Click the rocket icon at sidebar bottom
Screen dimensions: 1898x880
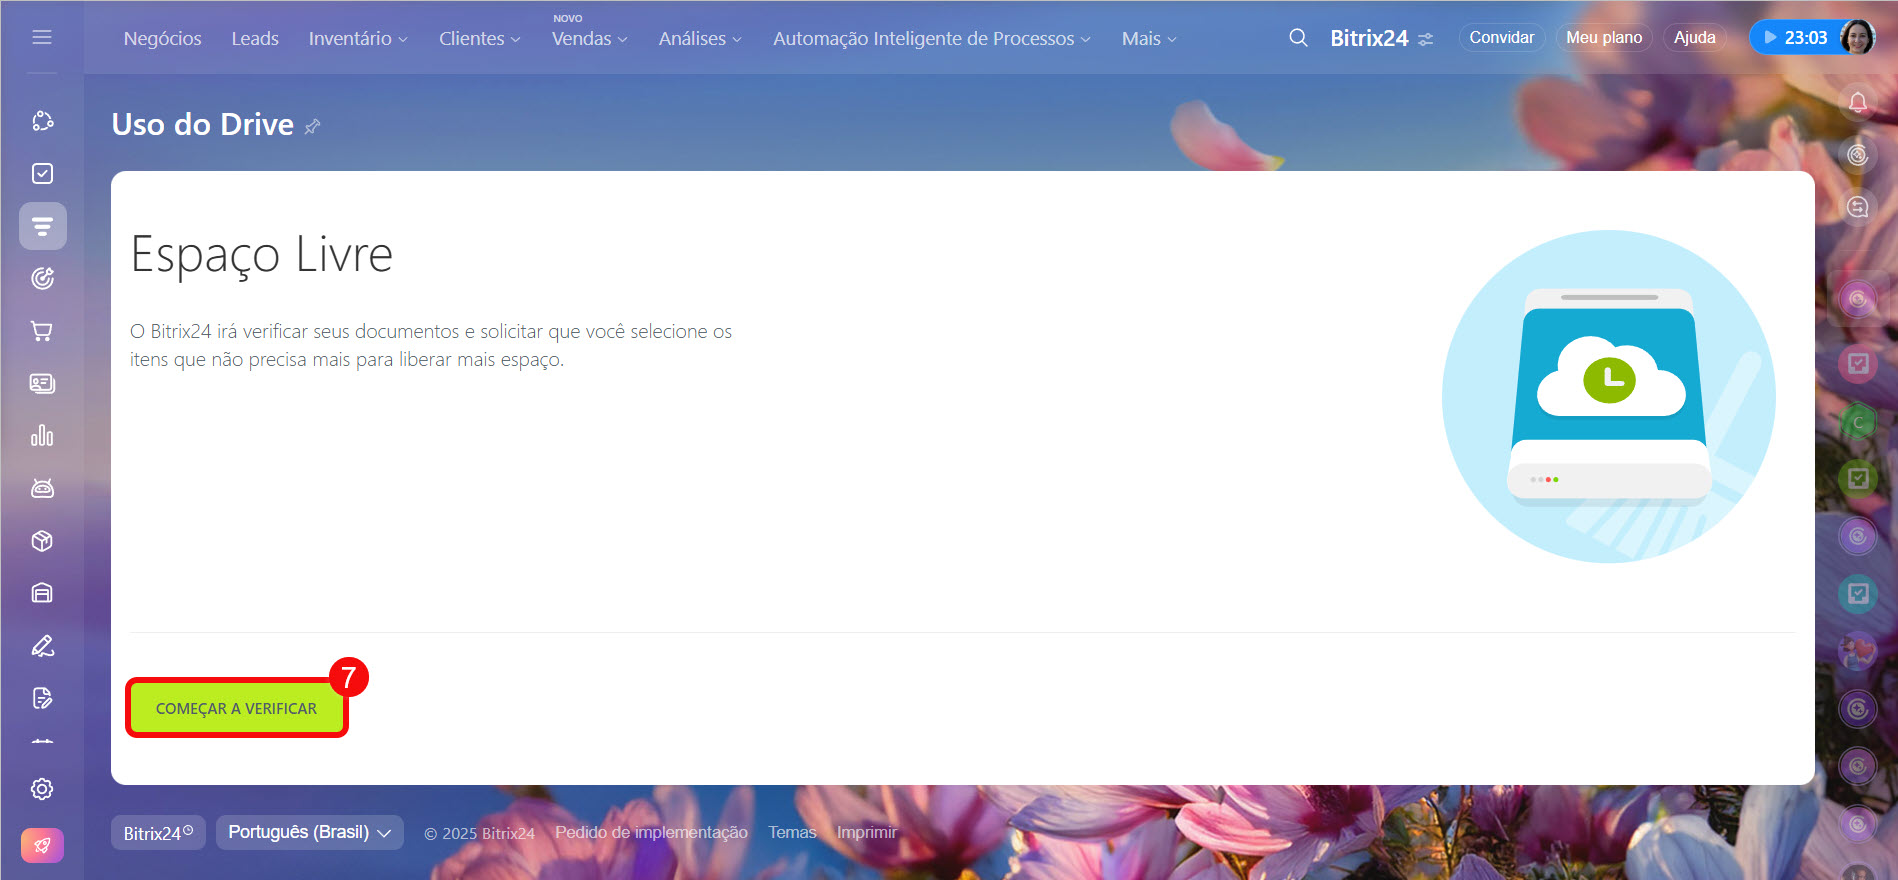pos(42,845)
